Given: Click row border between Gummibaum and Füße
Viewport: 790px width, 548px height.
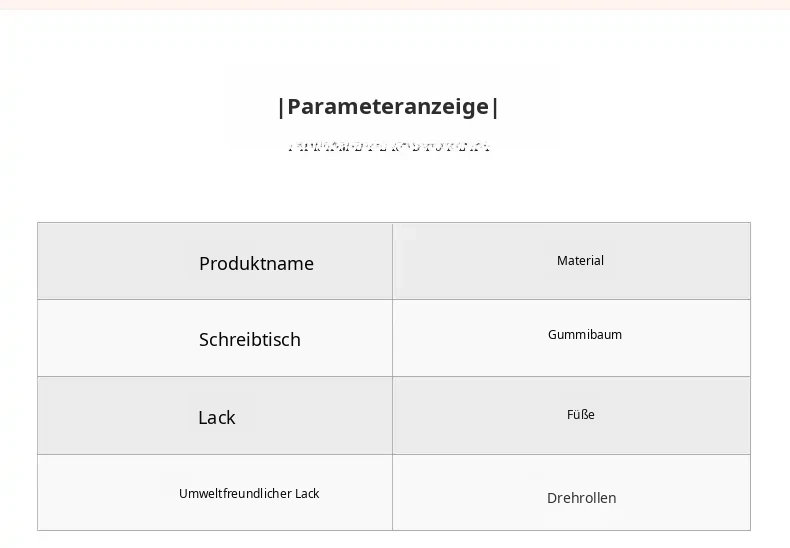Looking at the screenshot, I should (571, 377).
